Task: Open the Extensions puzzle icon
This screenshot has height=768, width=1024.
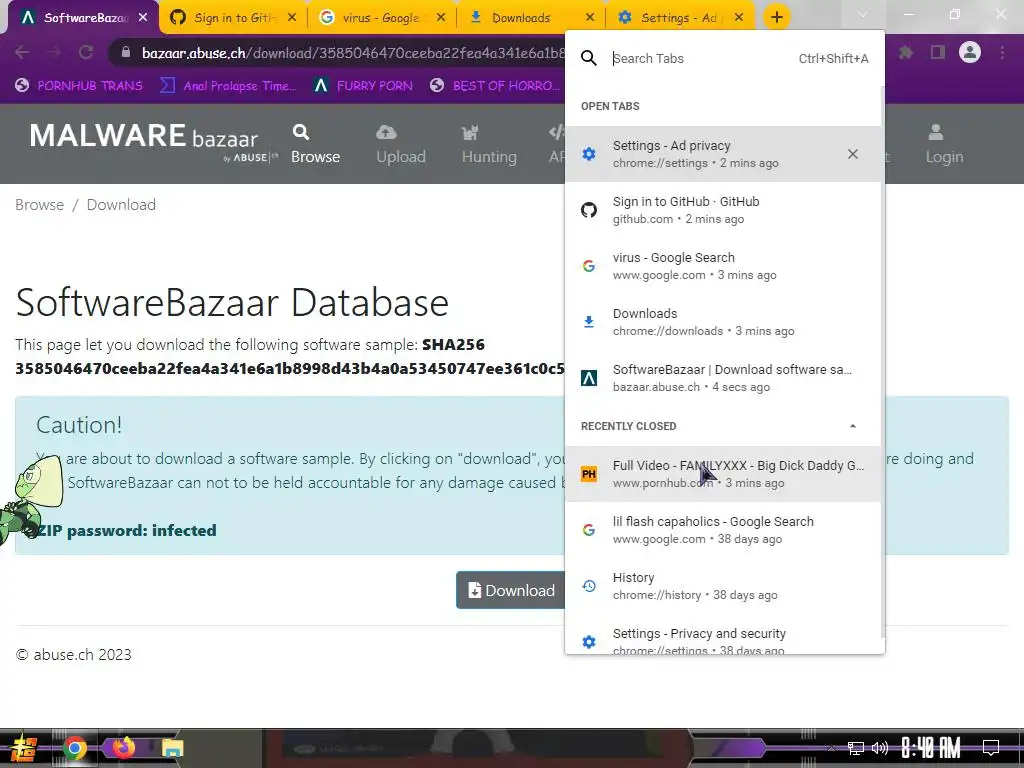Action: point(906,52)
